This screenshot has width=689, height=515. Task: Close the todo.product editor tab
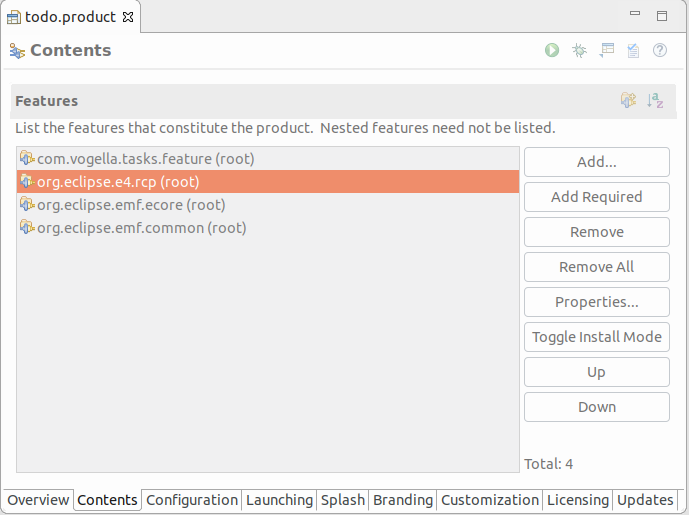point(127,17)
